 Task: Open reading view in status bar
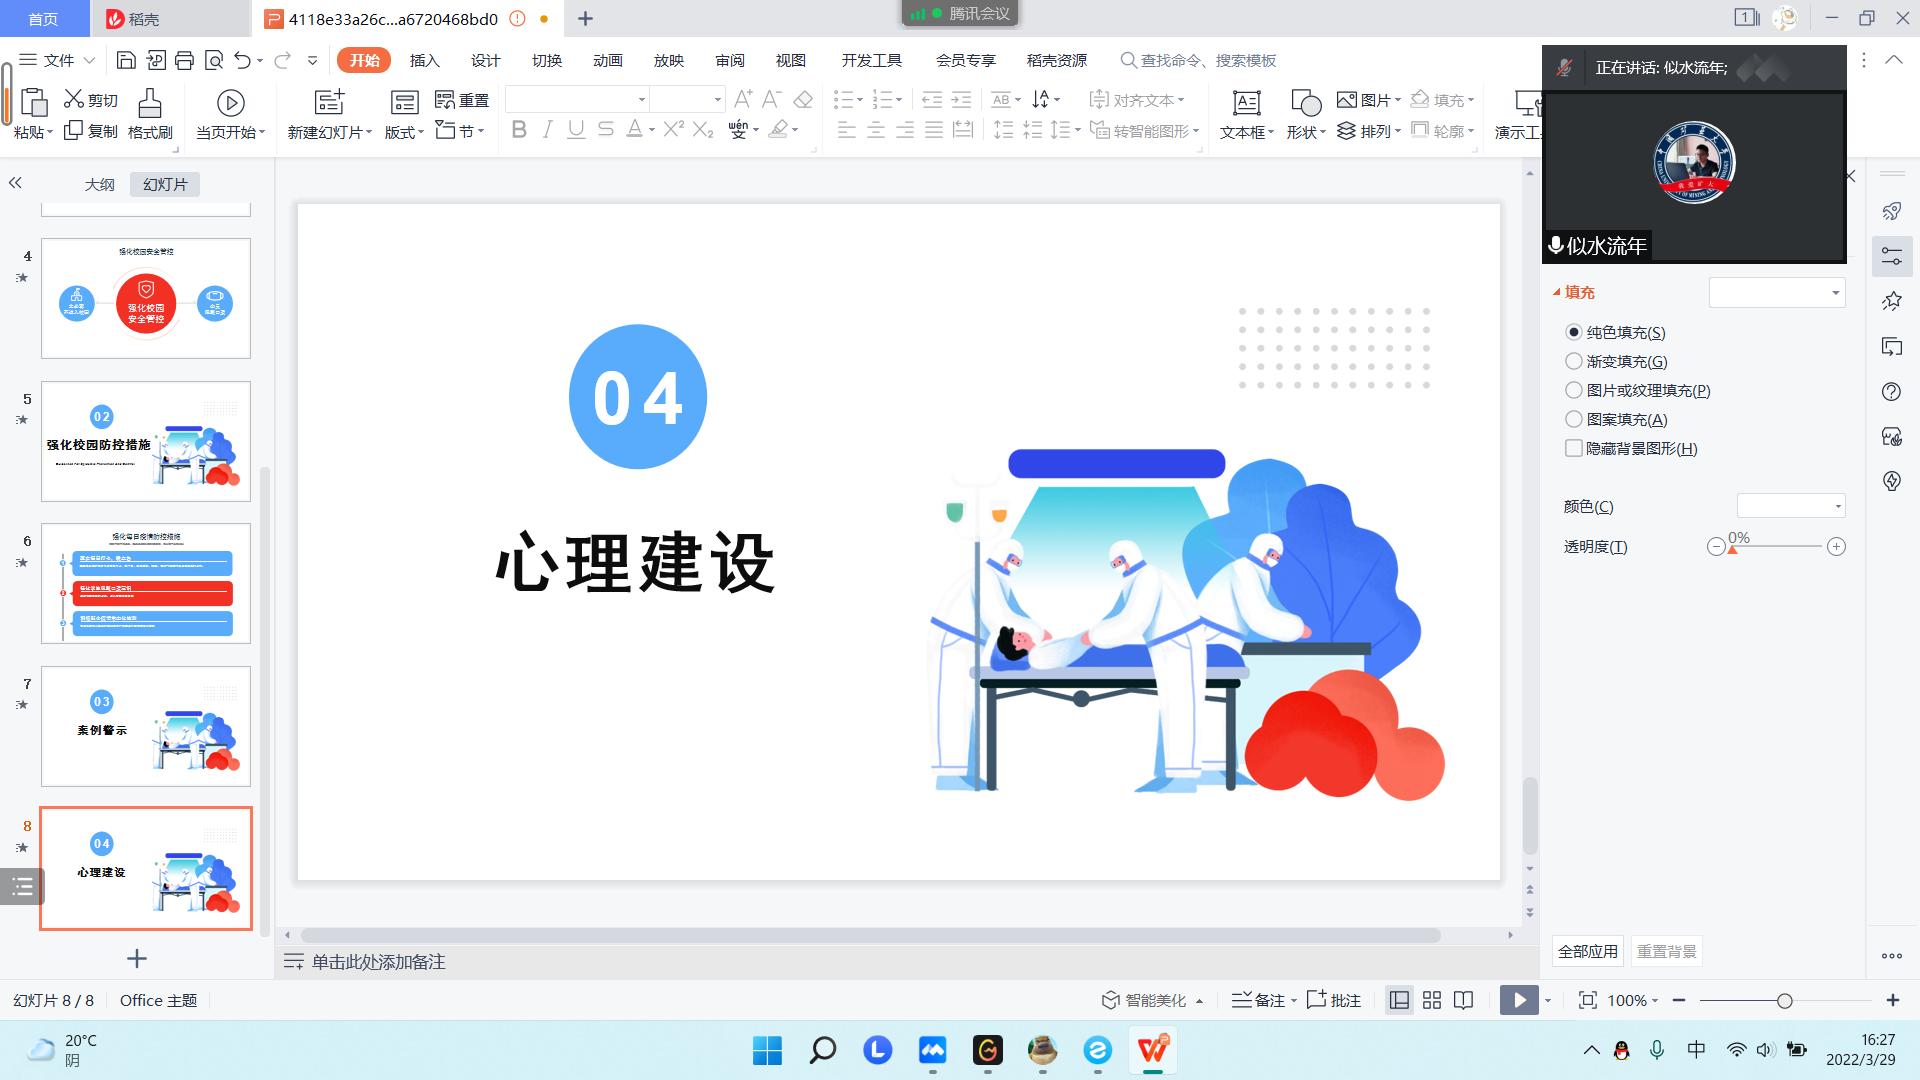(x=1464, y=1000)
